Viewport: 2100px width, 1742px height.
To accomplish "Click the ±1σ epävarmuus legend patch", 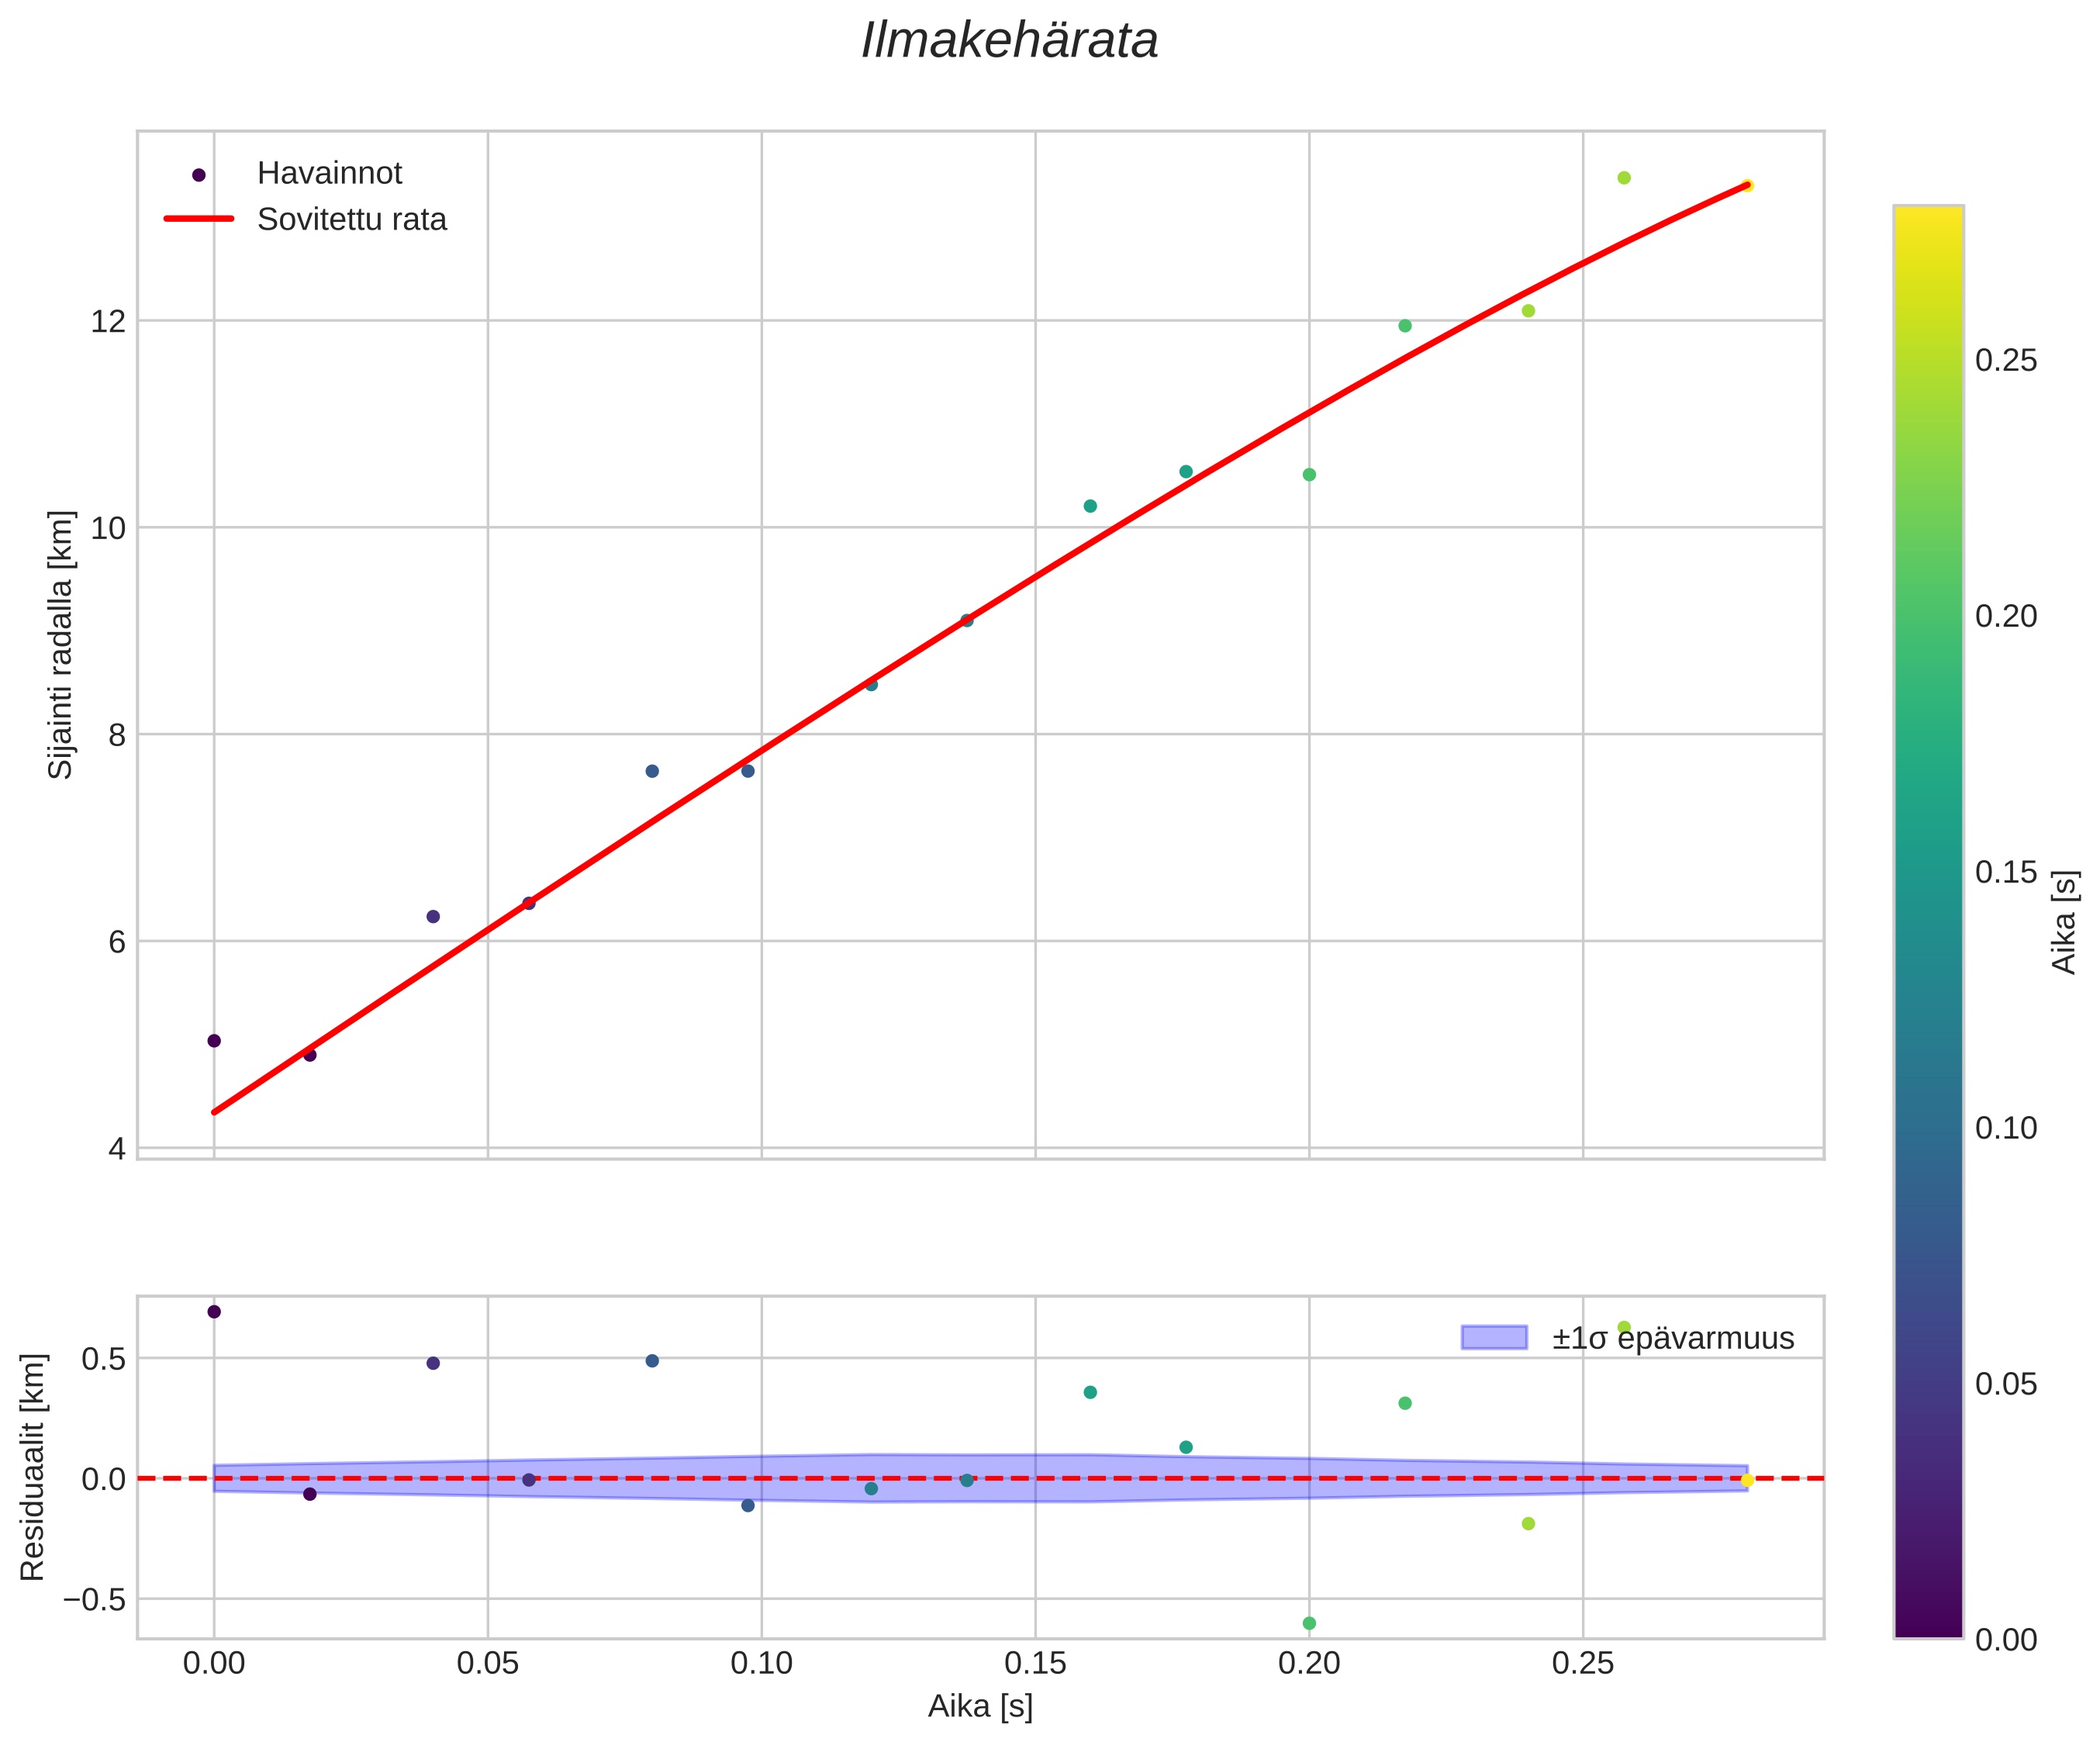I will 1494,1338.
